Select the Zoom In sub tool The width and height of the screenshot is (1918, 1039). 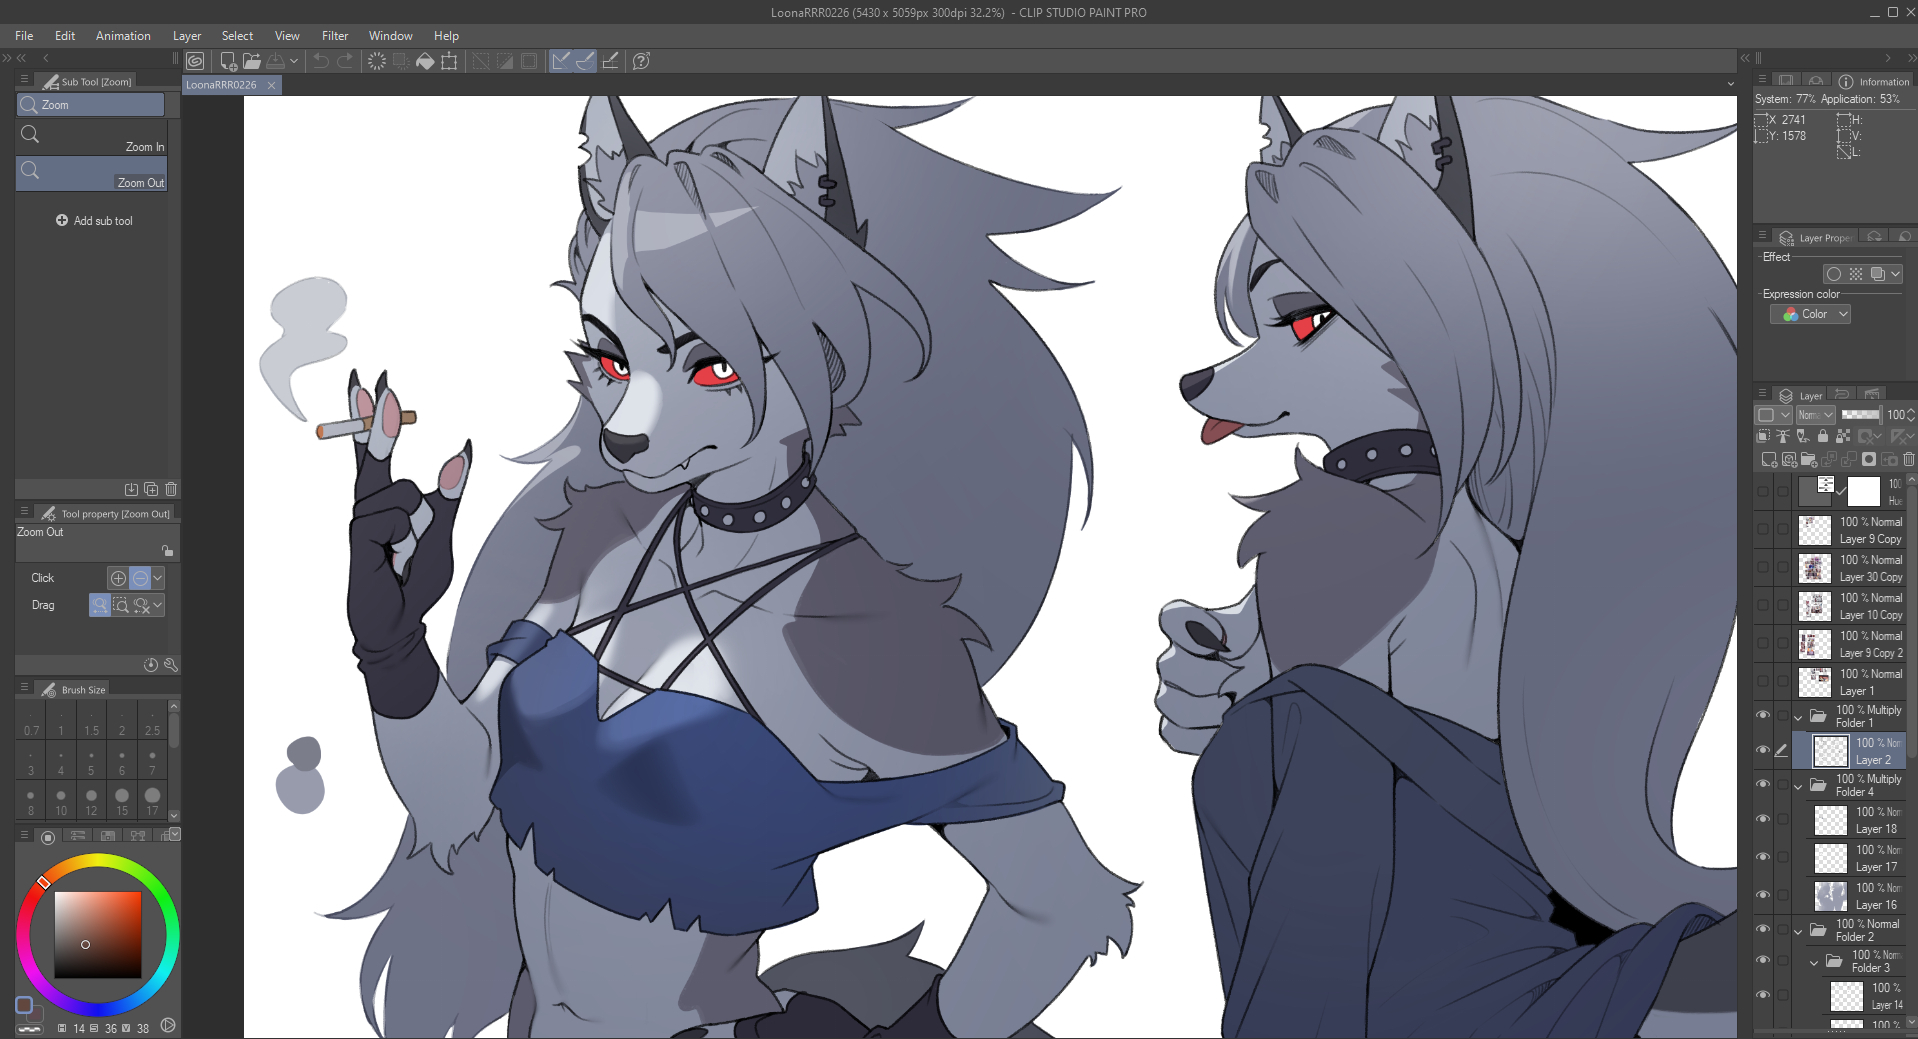click(91, 138)
